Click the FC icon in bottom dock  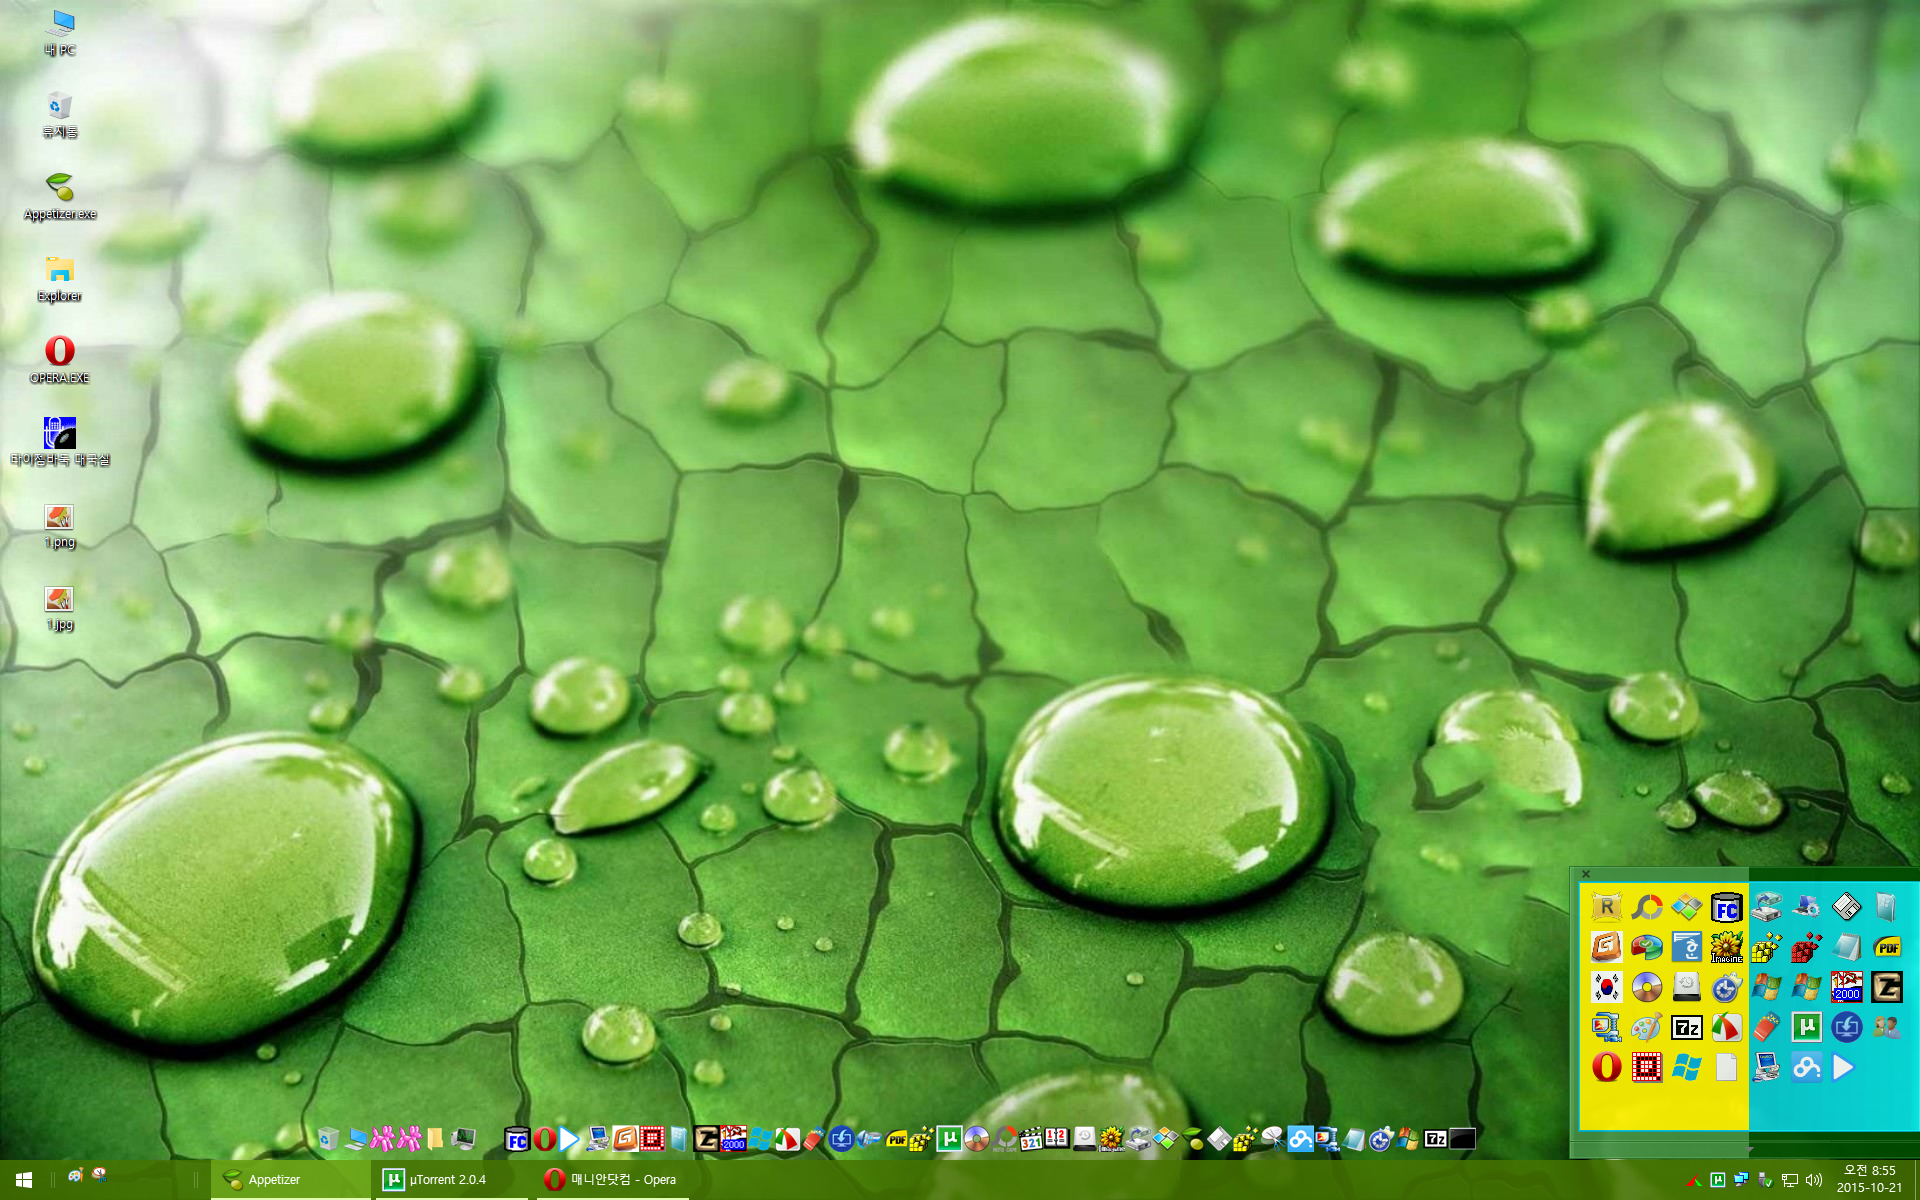pyautogui.click(x=517, y=1138)
